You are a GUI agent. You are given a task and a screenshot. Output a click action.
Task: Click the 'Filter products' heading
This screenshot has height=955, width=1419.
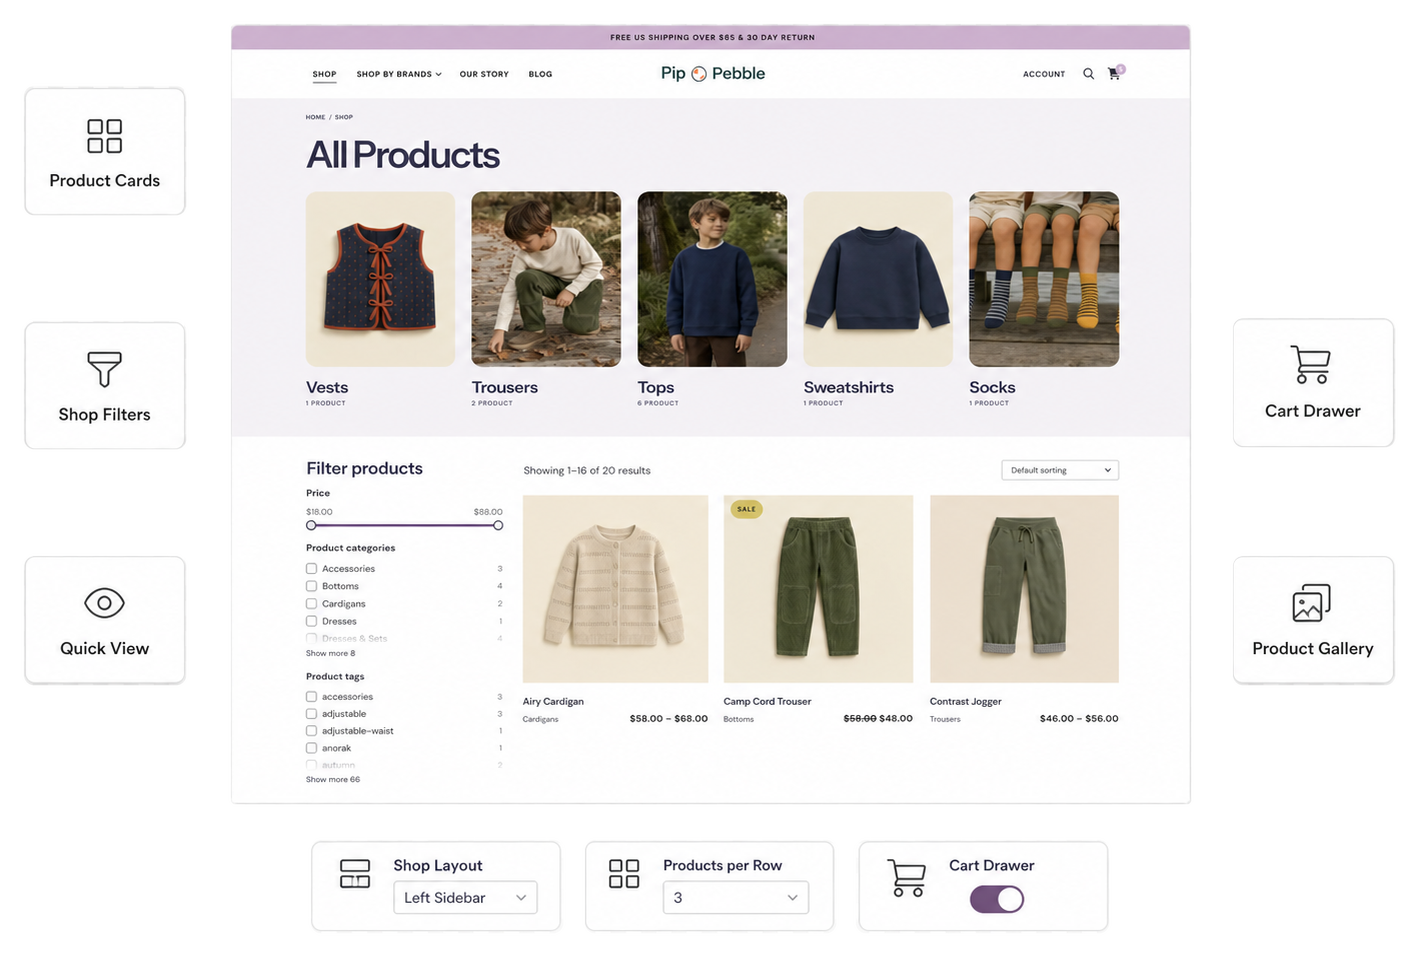coord(364,468)
